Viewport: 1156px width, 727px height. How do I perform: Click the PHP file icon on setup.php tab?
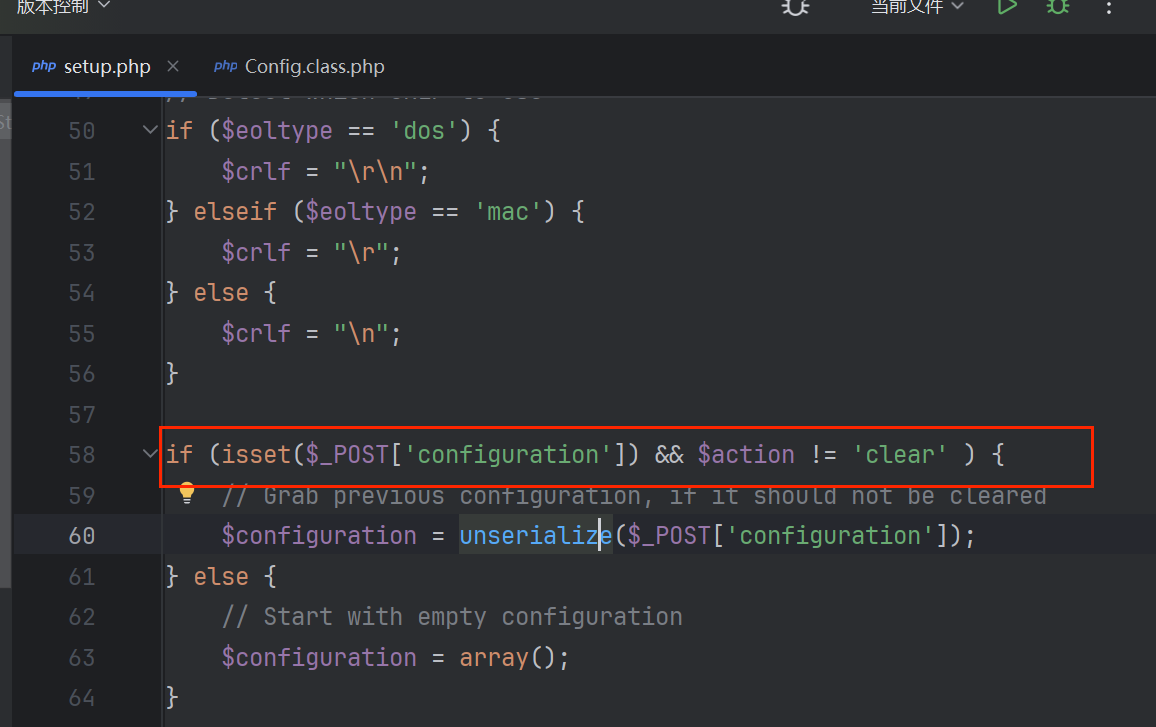pyautogui.click(x=44, y=67)
